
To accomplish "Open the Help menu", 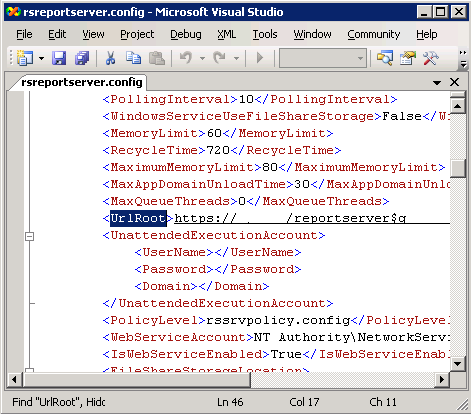I will 427,34.
